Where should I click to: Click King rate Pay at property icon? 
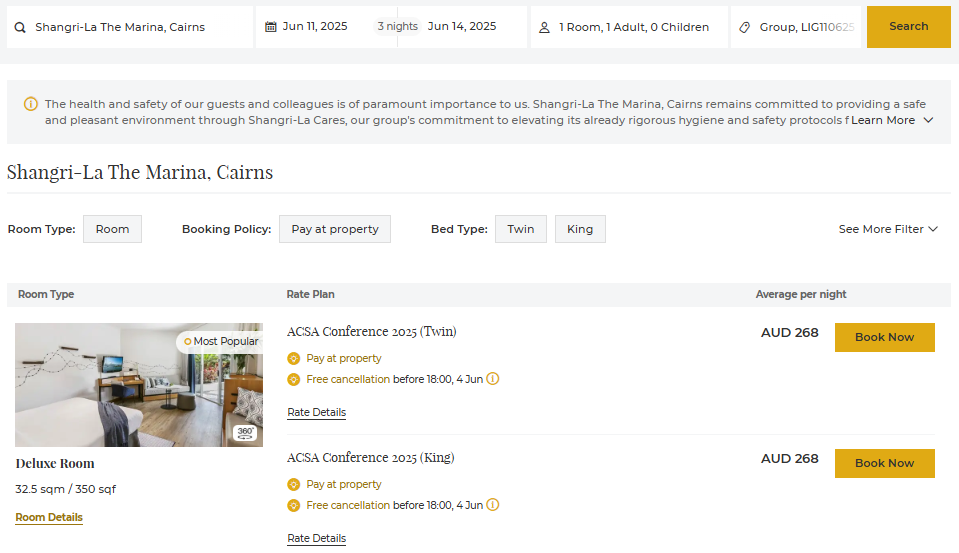(x=294, y=484)
